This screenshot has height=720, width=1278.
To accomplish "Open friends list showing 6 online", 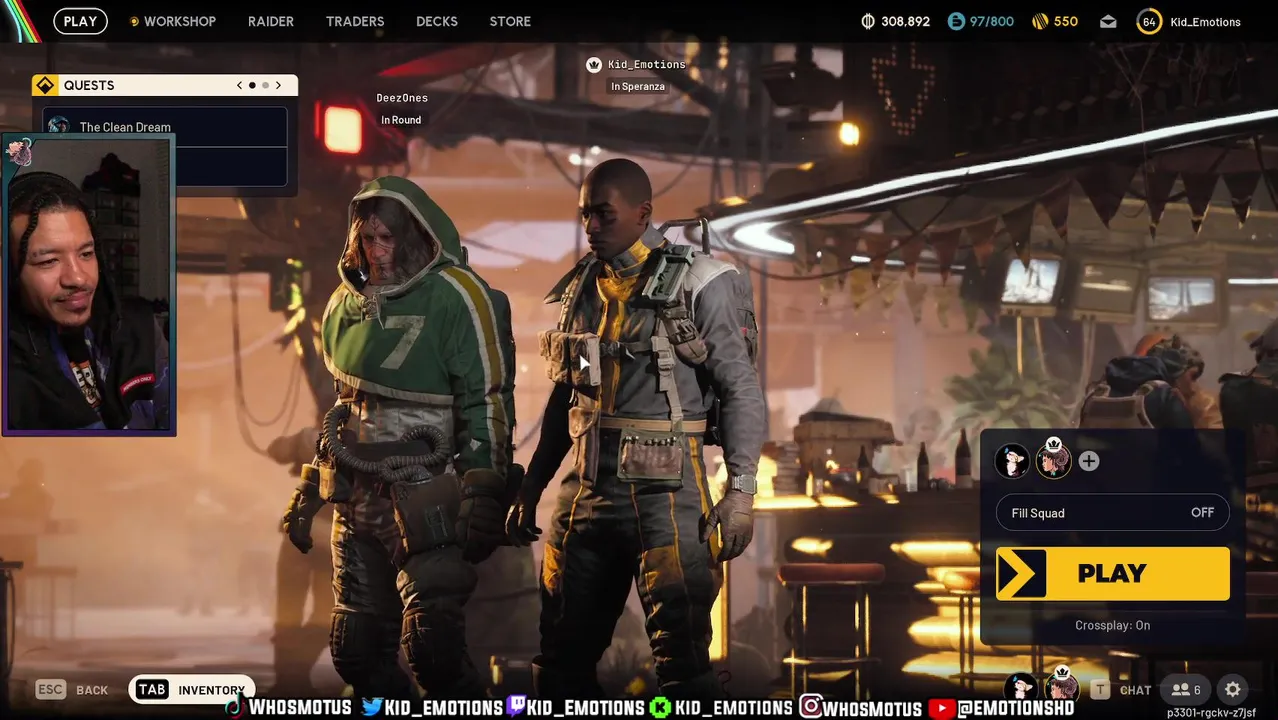I will pos(1186,689).
